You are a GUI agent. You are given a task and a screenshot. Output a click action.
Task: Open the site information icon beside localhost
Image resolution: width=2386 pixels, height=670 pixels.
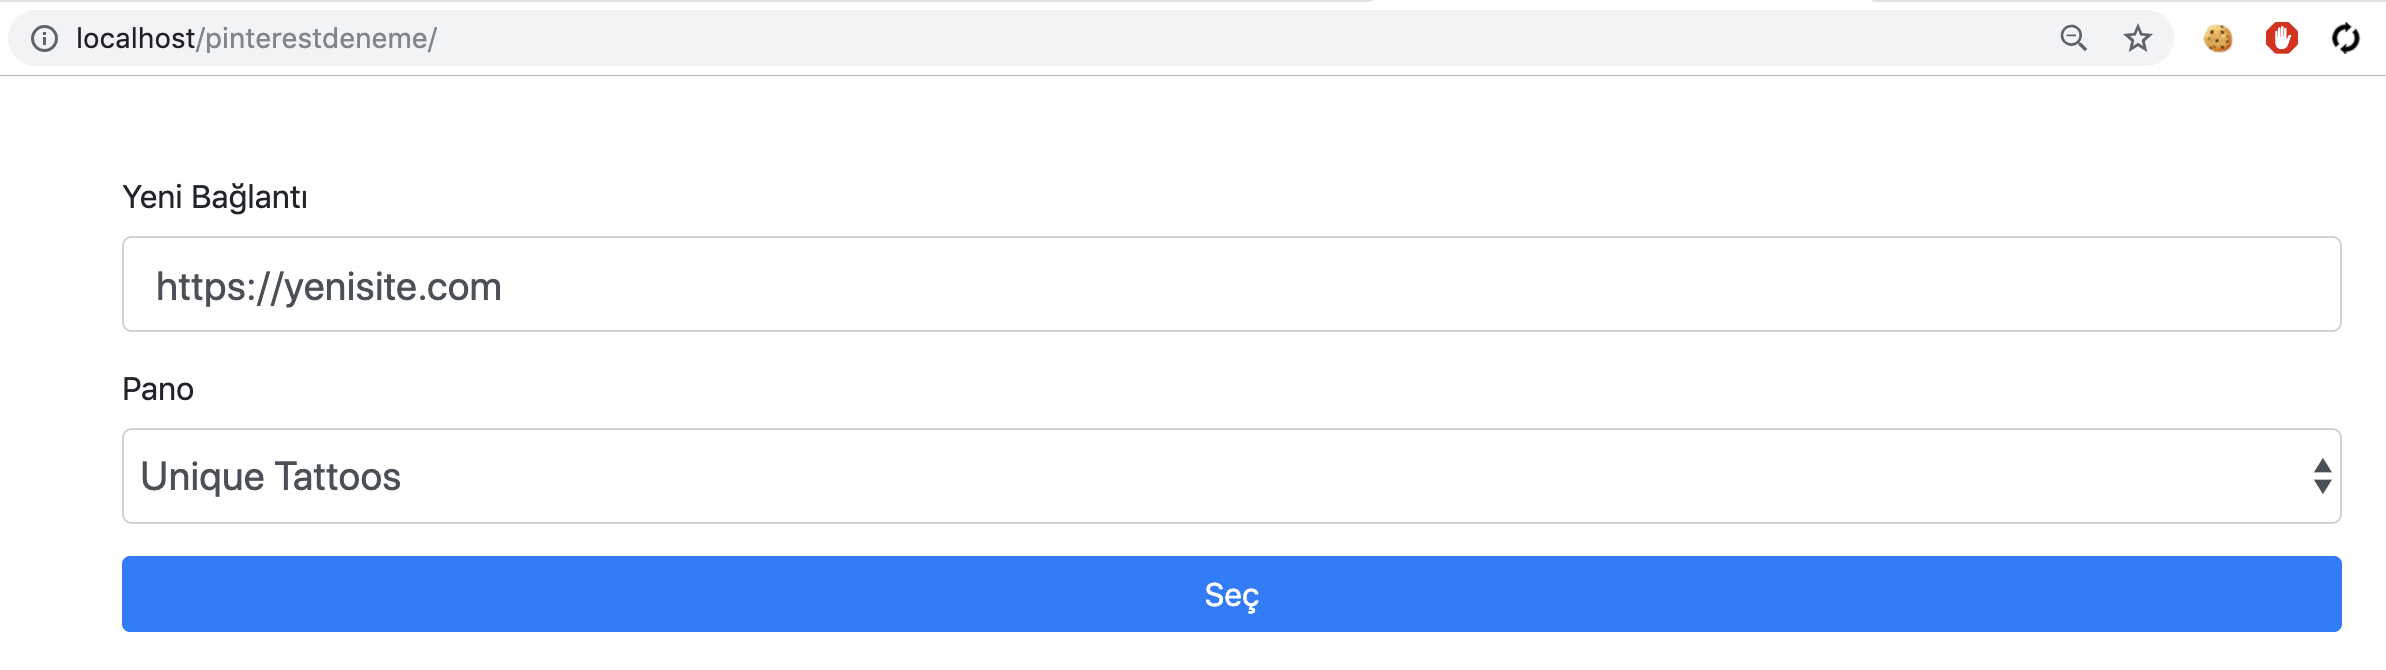[x=44, y=39]
